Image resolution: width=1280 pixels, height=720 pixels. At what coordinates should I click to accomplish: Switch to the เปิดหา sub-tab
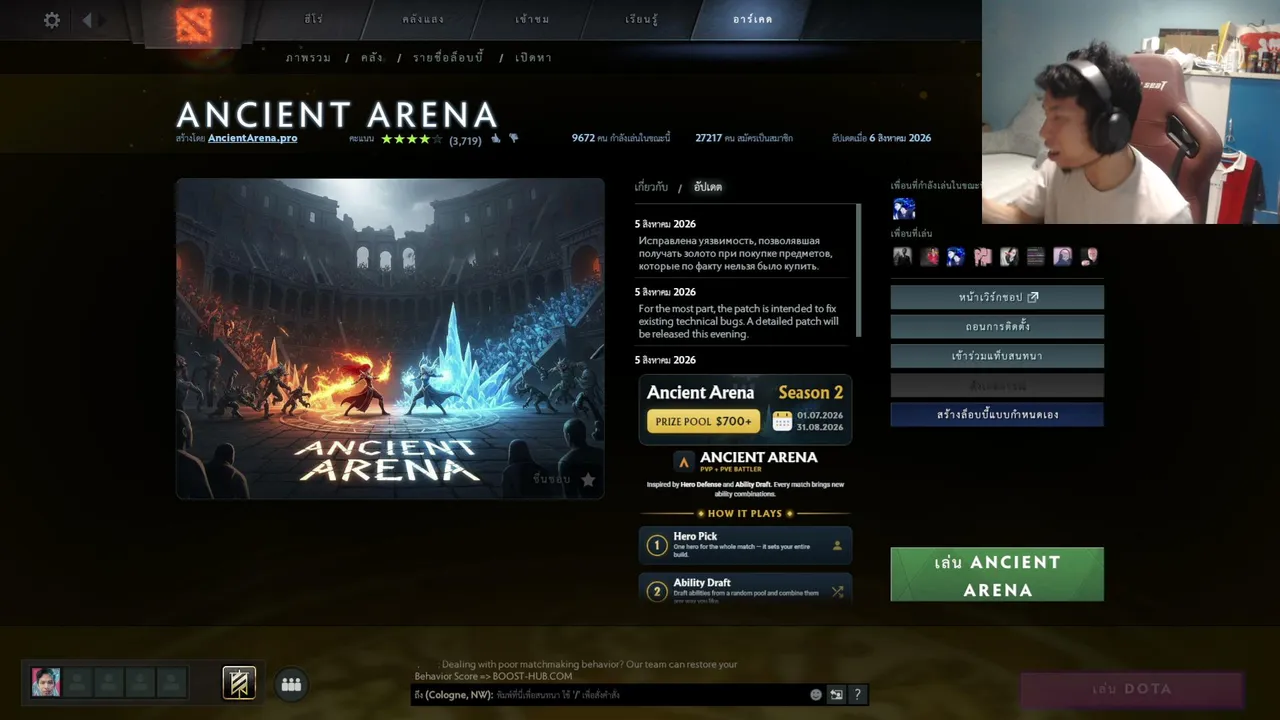pyautogui.click(x=533, y=58)
